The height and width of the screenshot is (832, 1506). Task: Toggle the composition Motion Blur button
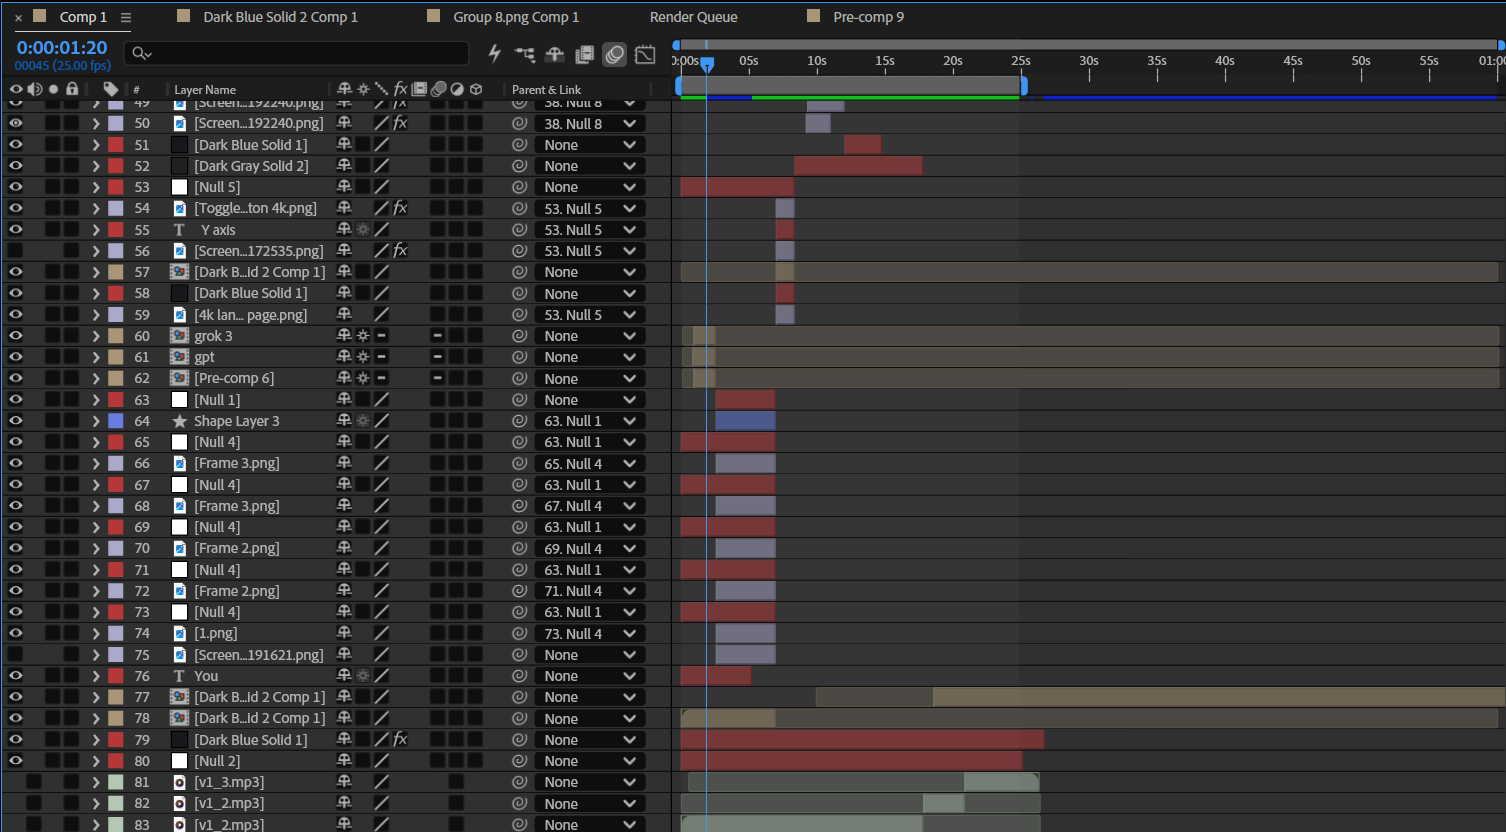pos(615,54)
